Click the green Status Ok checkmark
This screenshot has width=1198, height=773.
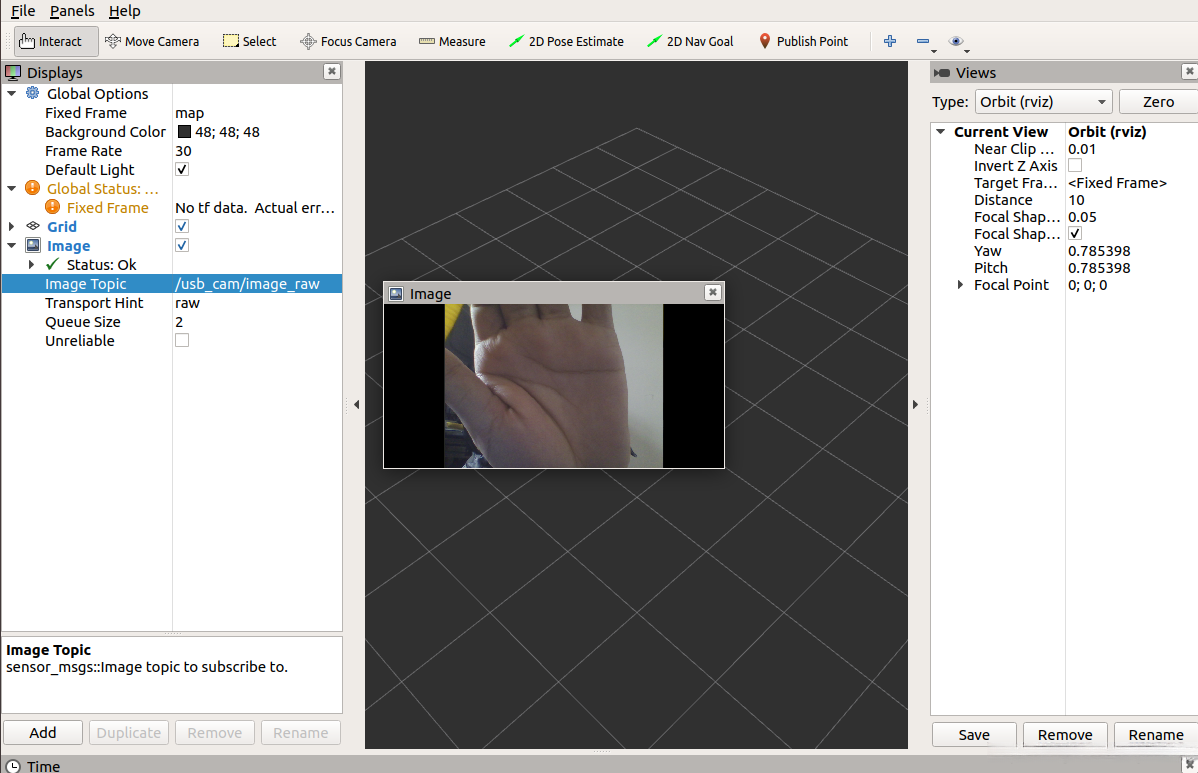53,264
